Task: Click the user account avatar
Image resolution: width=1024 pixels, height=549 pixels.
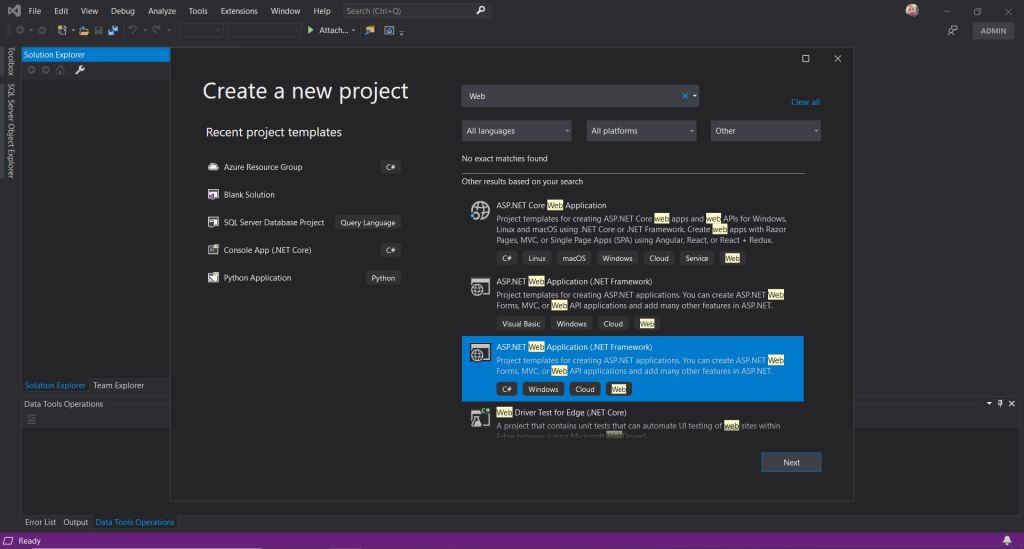Action: point(912,11)
